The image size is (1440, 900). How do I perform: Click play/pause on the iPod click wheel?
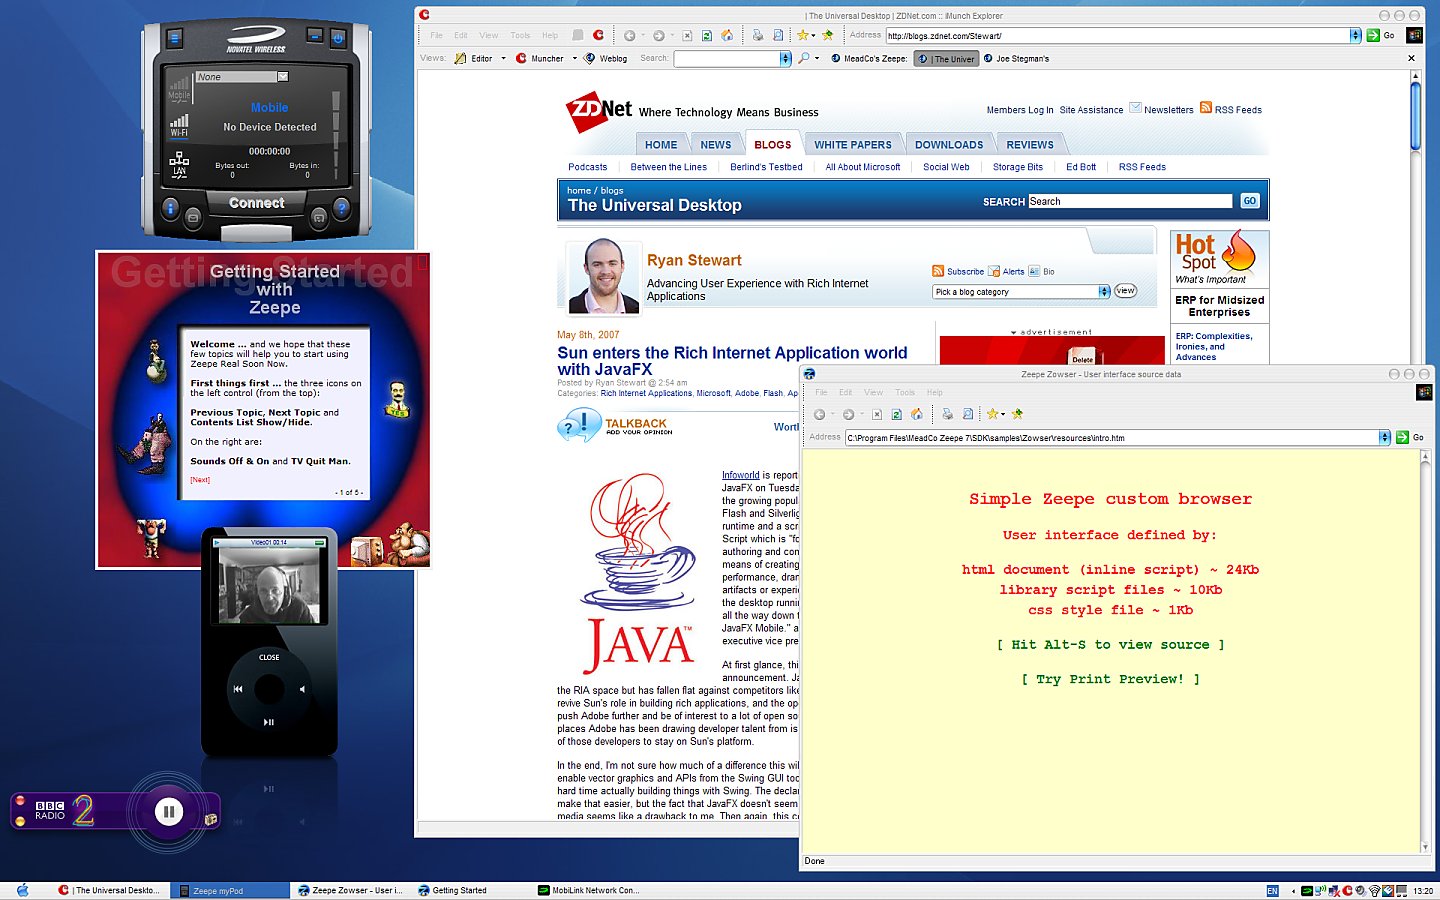[x=269, y=721]
